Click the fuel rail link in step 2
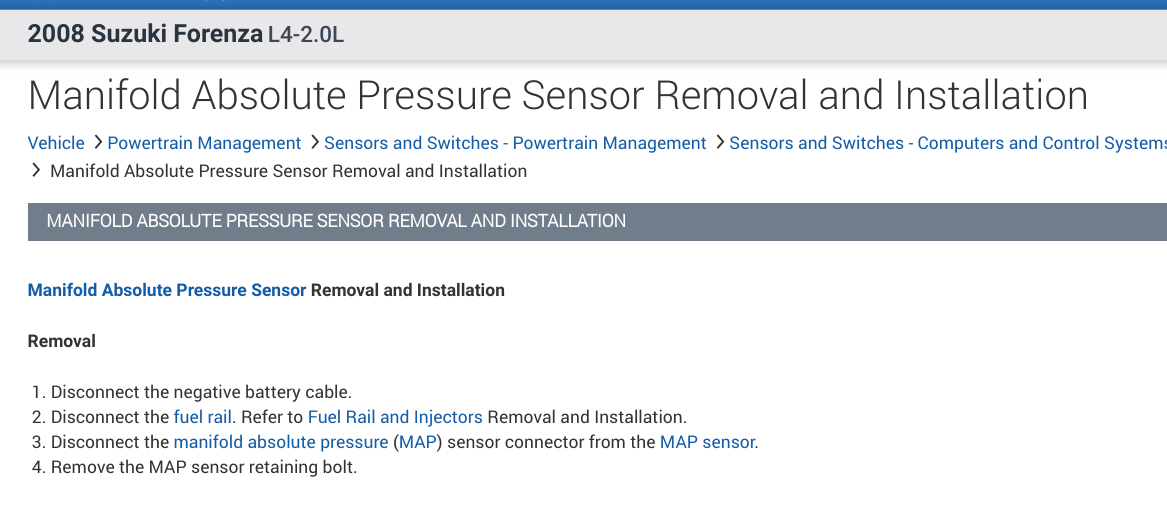The width and height of the screenshot is (1167, 518). point(202,417)
